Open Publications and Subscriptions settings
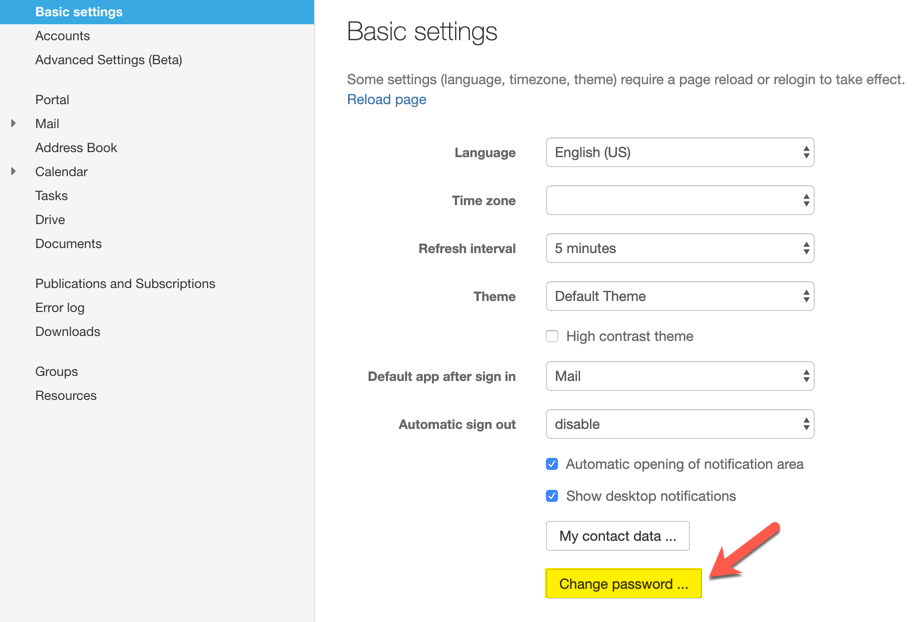Screen dimensions: 921x622 pyautogui.click(x=125, y=284)
